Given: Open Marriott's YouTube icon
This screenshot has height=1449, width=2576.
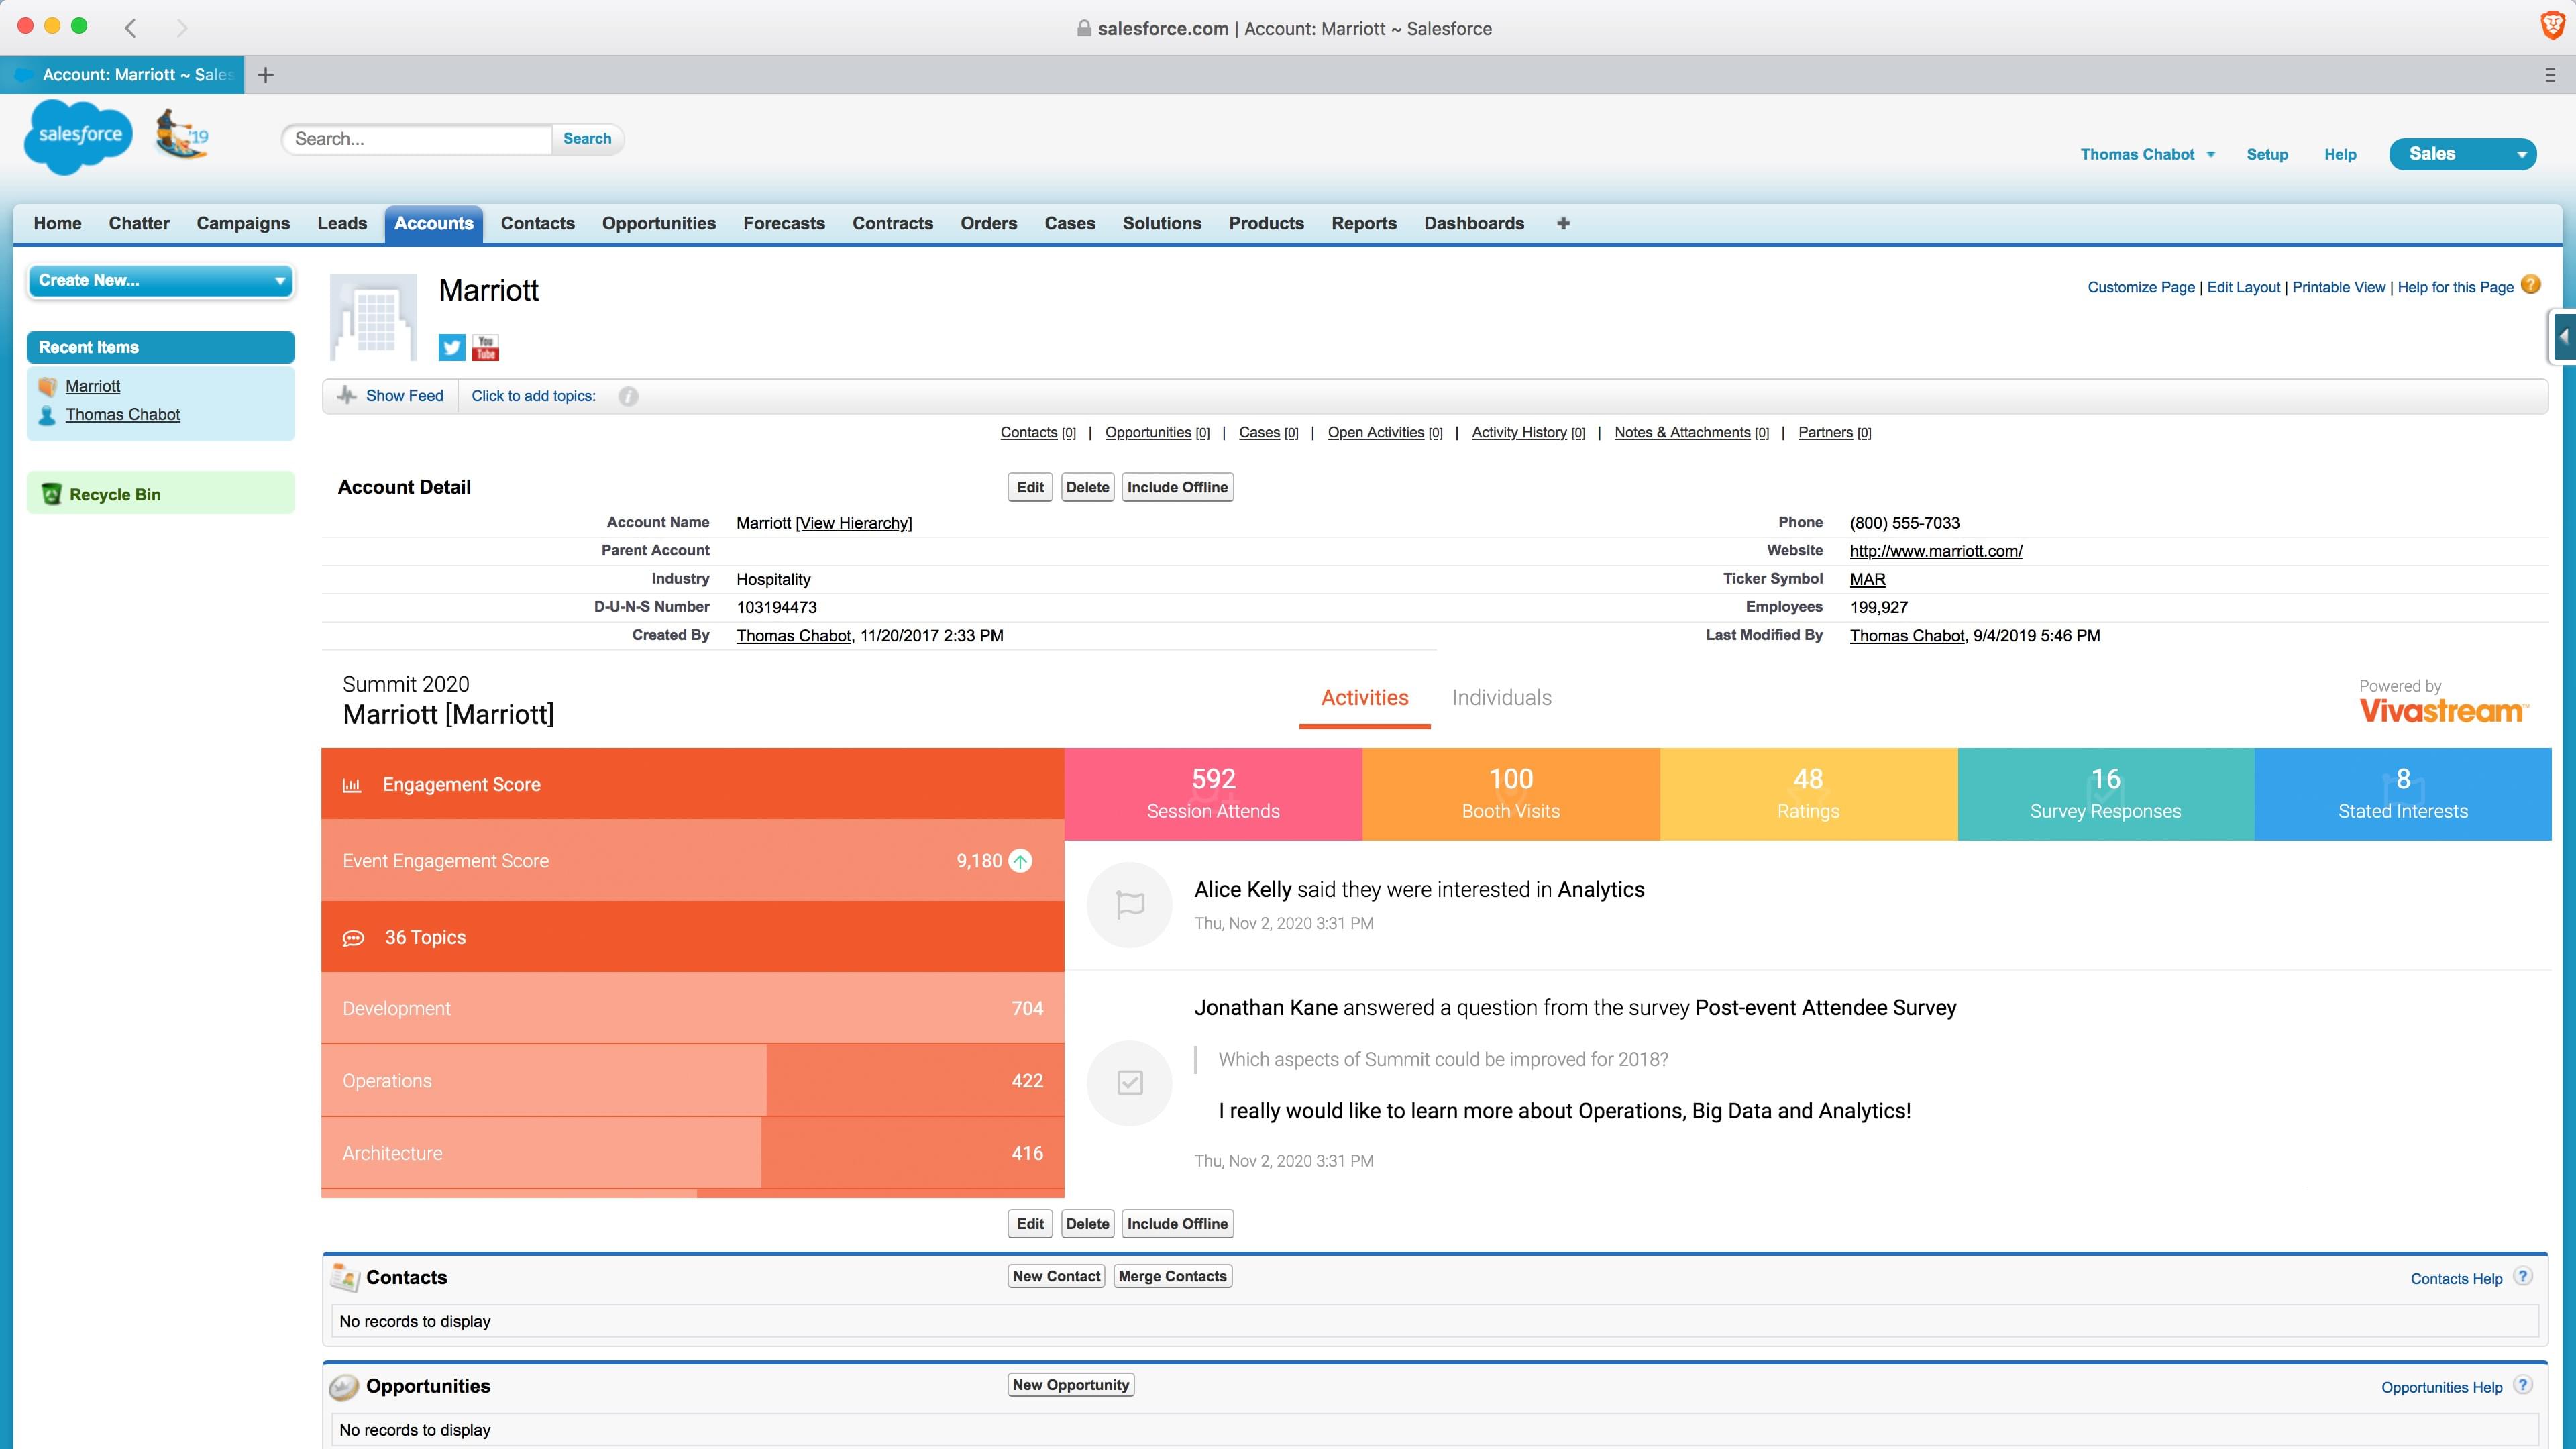Looking at the screenshot, I should (x=486, y=347).
